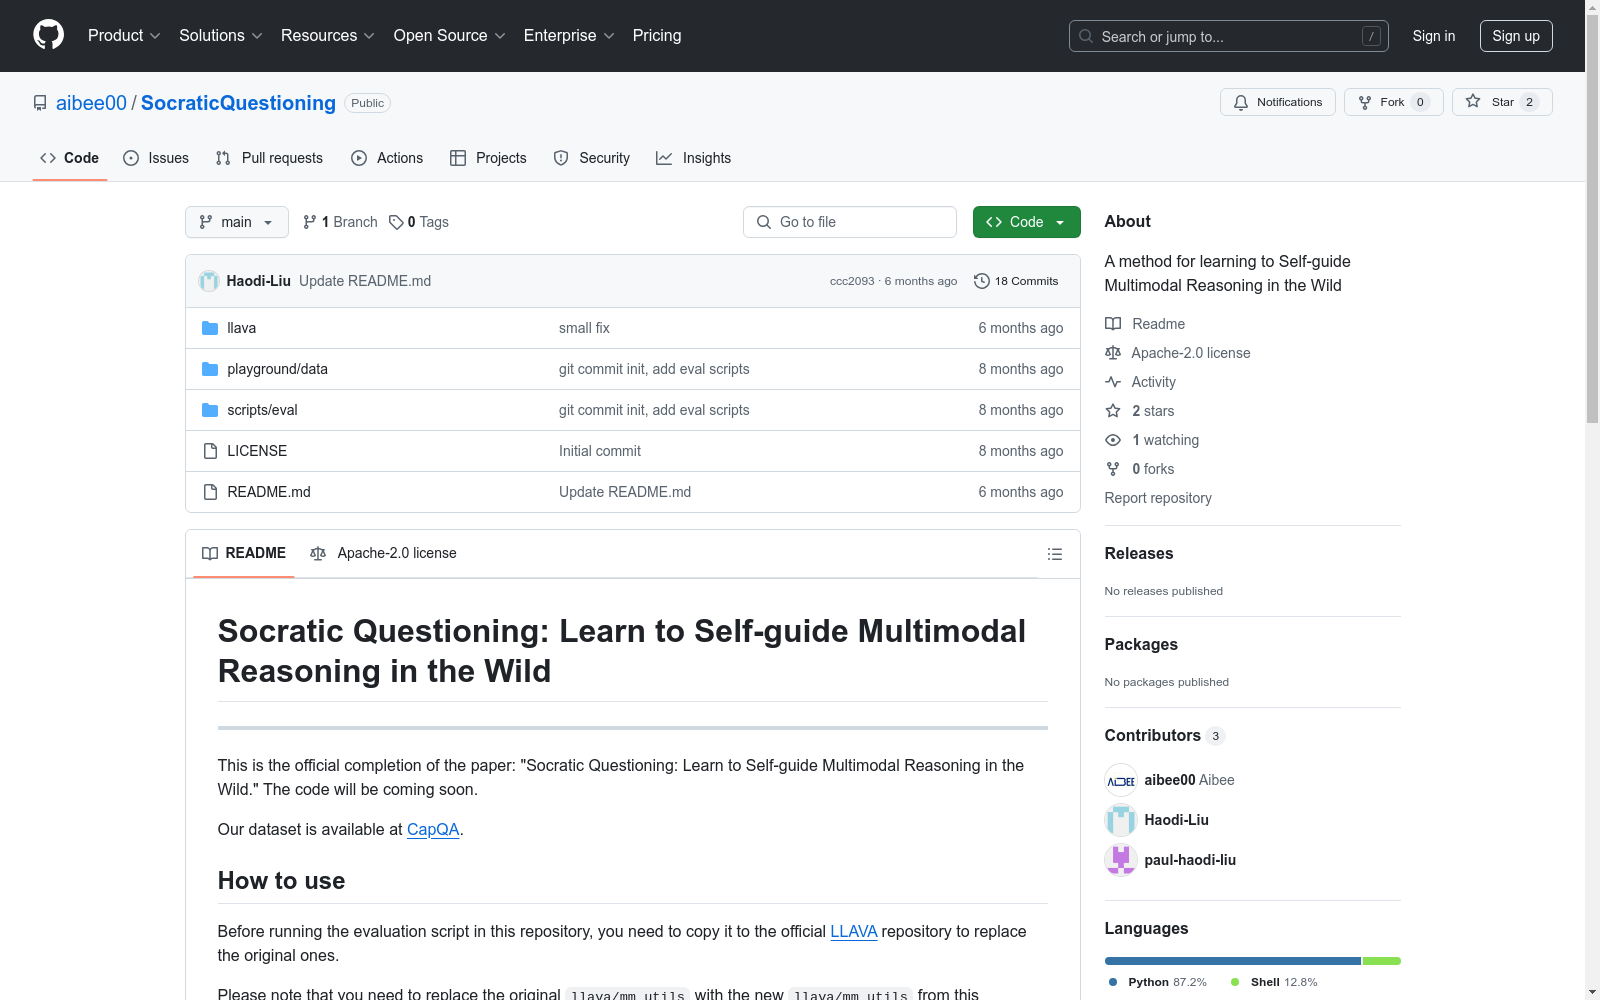
Task: Open the main branch selector dropdown
Action: click(237, 222)
